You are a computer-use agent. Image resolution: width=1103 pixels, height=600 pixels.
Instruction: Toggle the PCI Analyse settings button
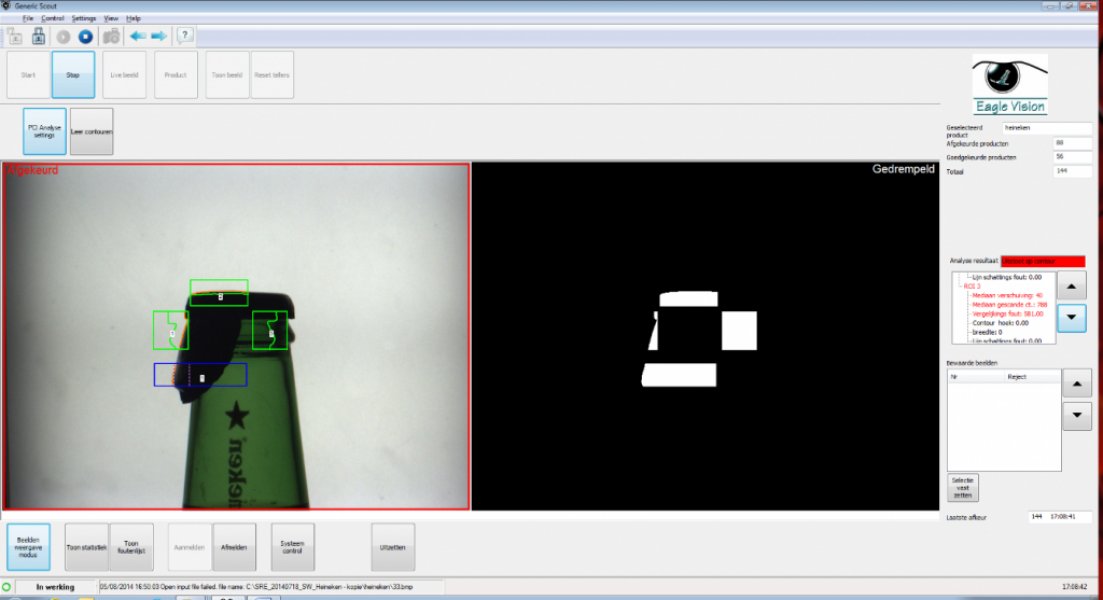point(44,131)
